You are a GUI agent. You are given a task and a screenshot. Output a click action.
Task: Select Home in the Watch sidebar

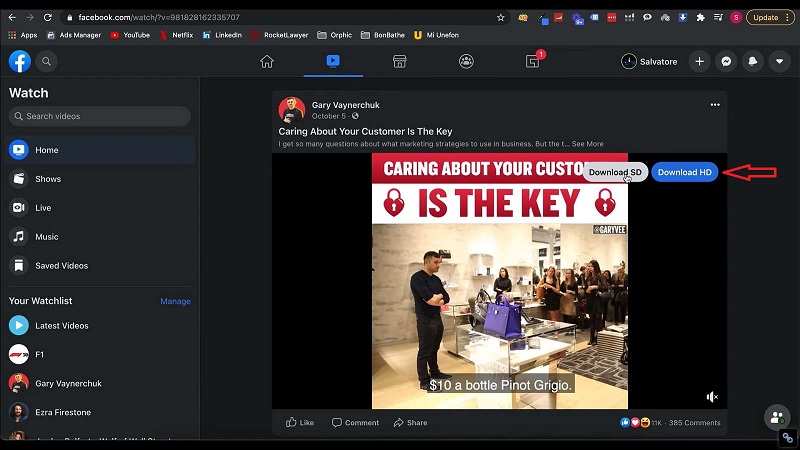tap(99, 150)
